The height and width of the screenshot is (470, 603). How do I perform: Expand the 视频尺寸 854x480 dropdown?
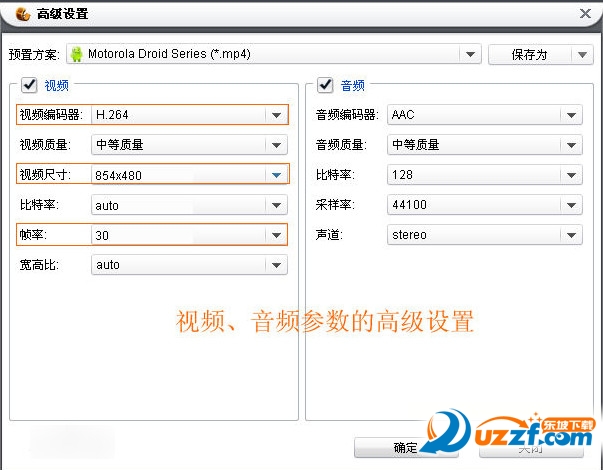tap(276, 175)
